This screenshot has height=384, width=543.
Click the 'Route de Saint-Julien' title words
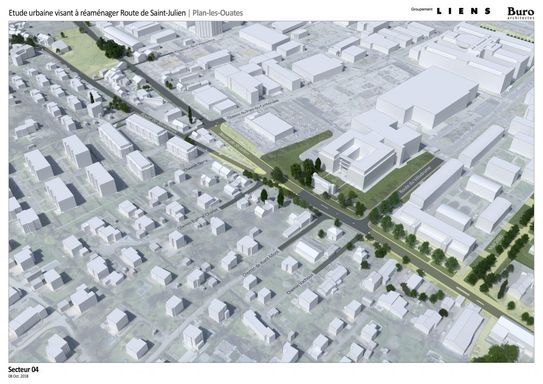point(153,13)
